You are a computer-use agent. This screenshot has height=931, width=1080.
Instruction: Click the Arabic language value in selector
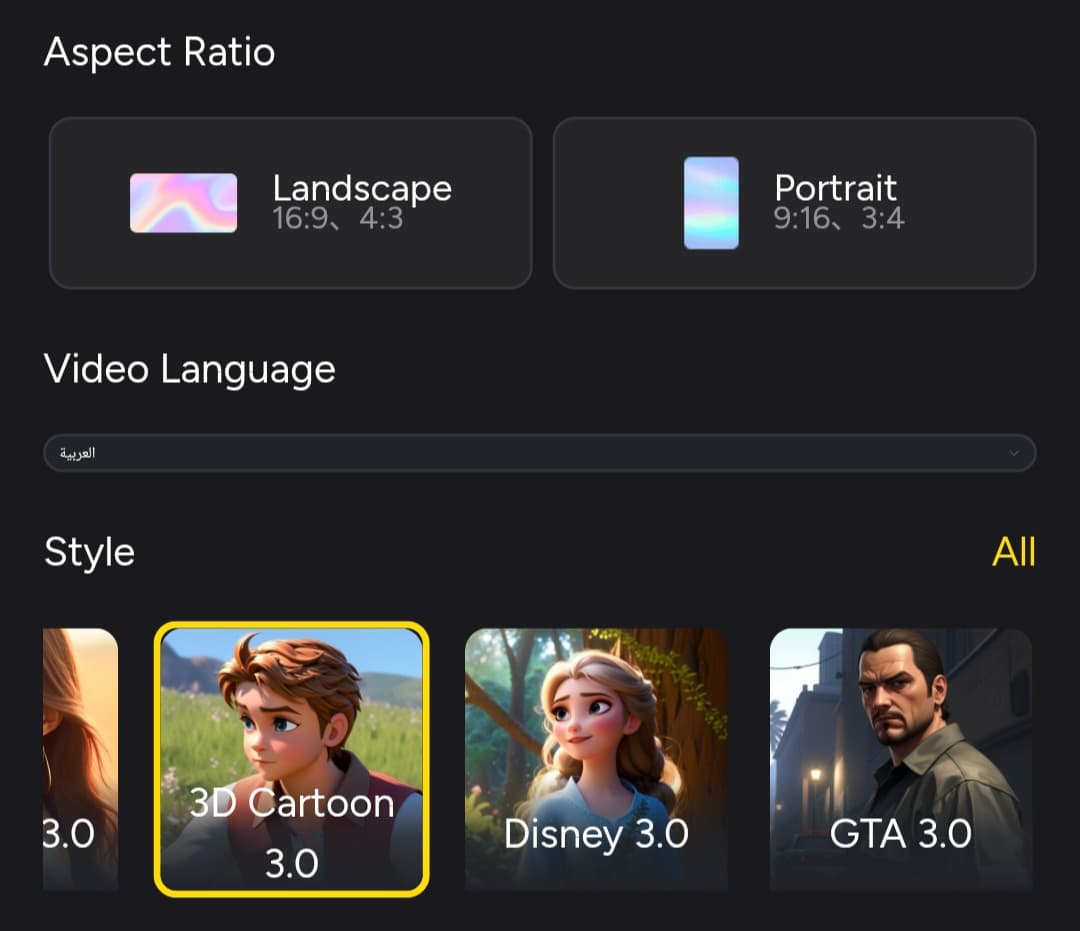point(78,453)
